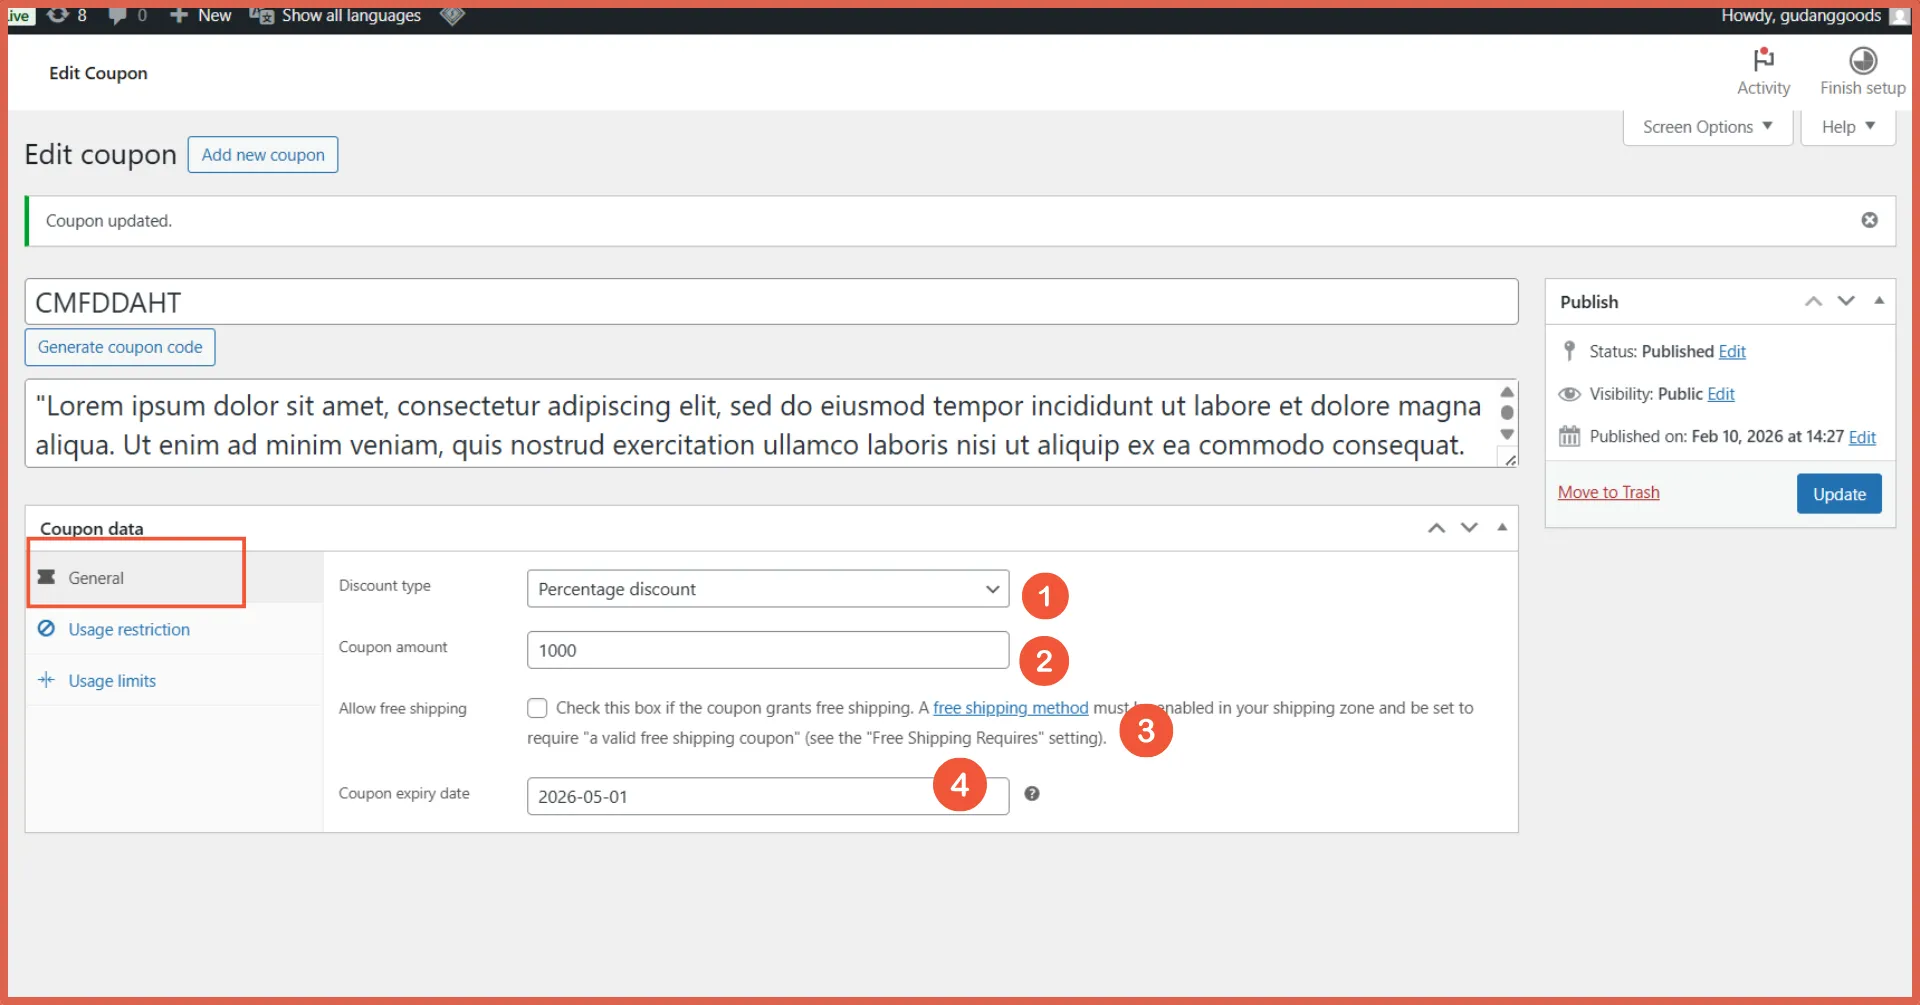Click the Generate coupon code button
Screen dimensions: 1920x1005
click(120, 347)
